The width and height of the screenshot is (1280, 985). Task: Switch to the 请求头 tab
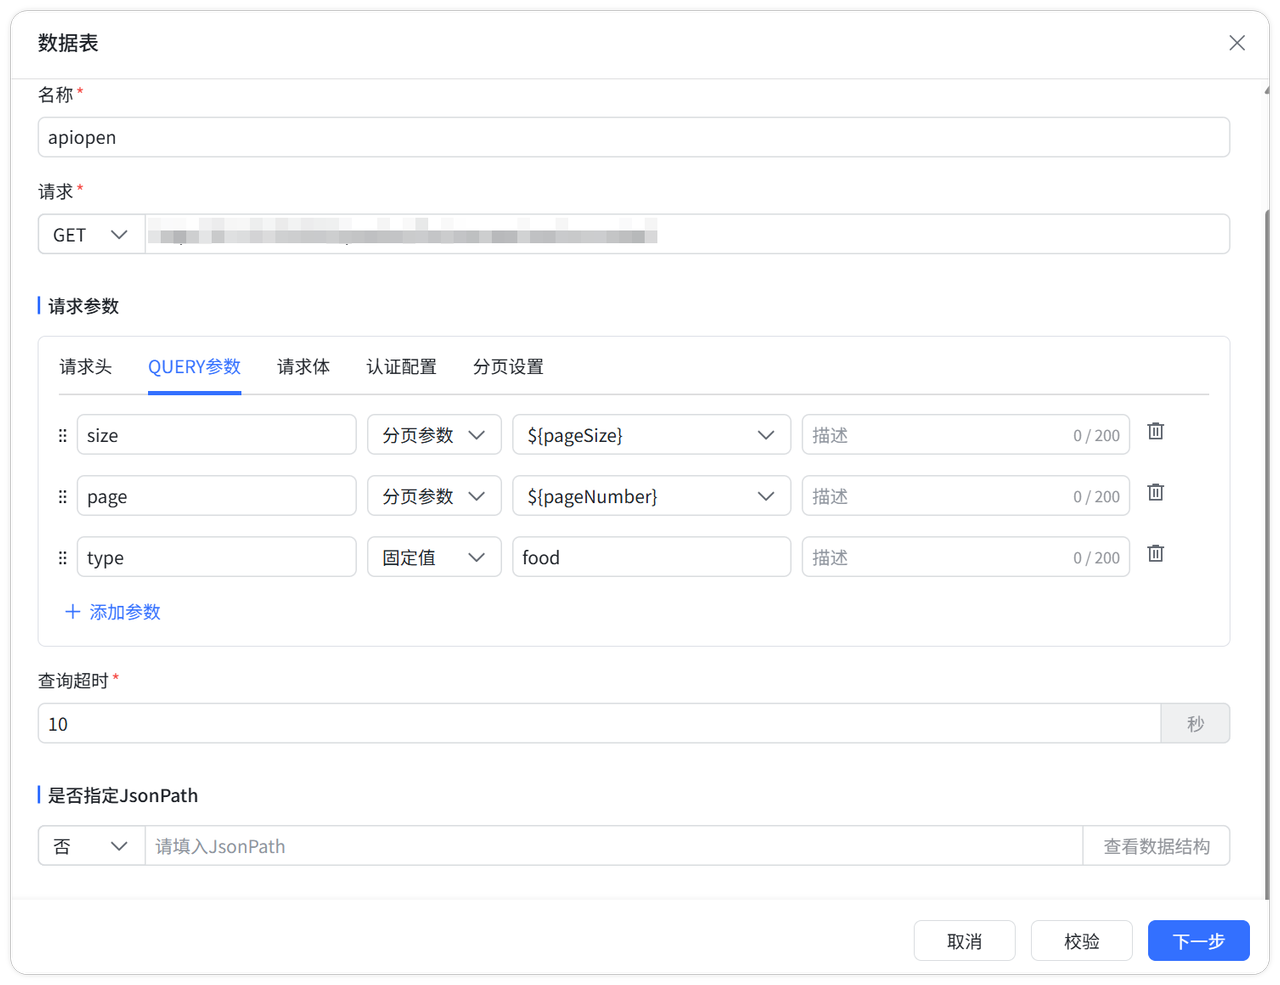tap(85, 367)
